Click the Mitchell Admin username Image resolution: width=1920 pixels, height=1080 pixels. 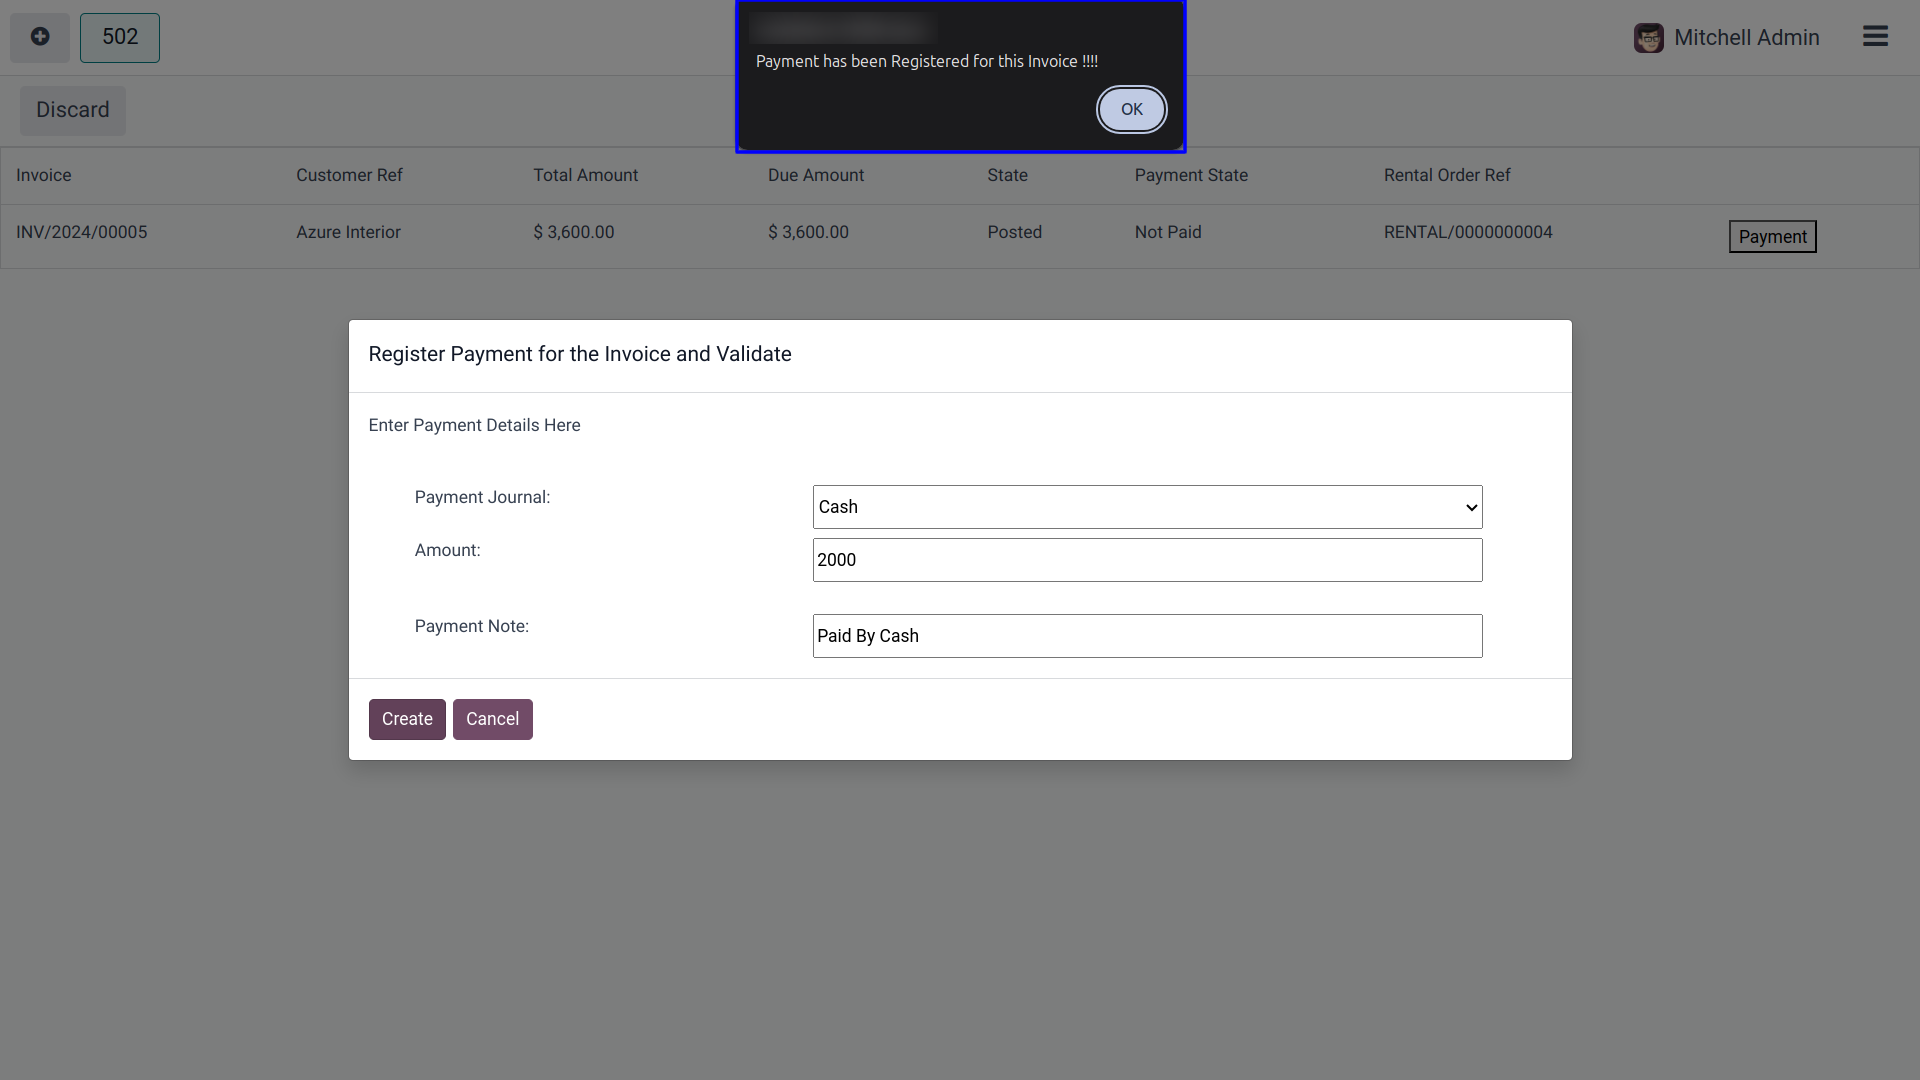1746,38
